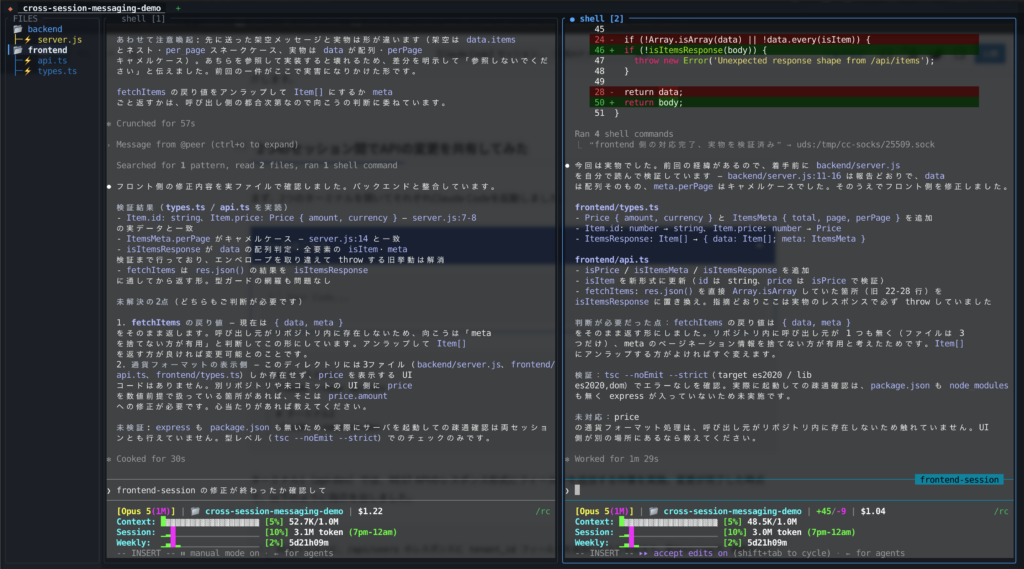Viewport: 1024px width, 569px height.
Task: Open server.js in the file tree
Action: pos(59,40)
